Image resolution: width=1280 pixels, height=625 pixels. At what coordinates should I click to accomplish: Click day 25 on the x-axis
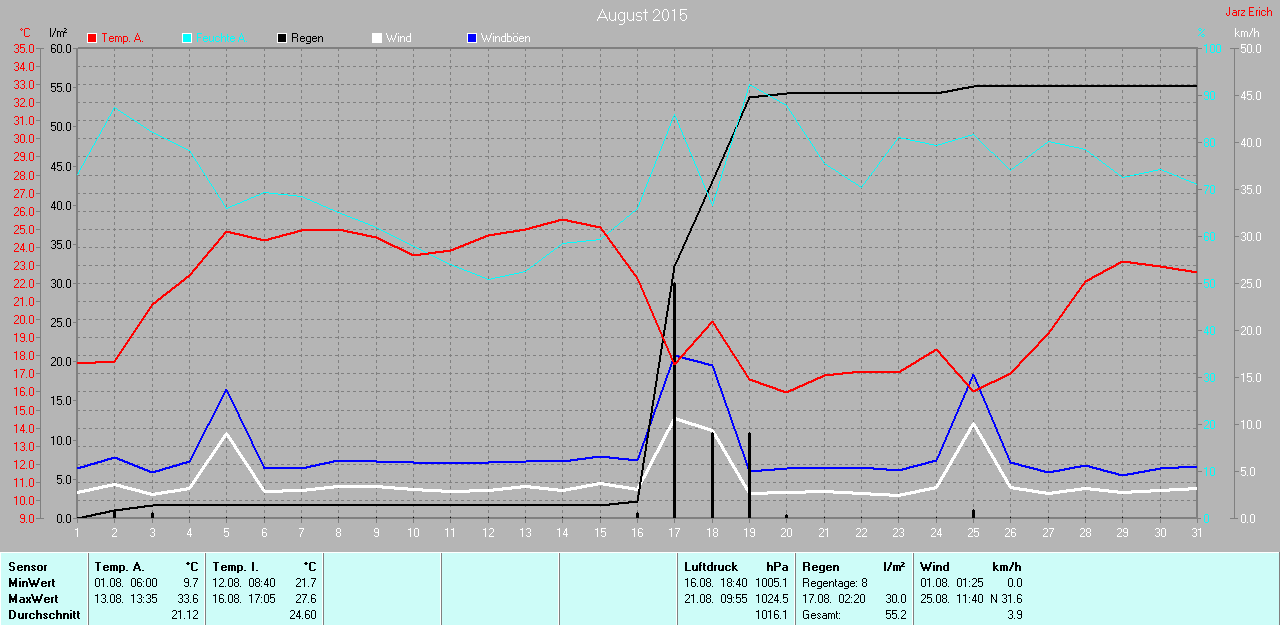(973, 532)
